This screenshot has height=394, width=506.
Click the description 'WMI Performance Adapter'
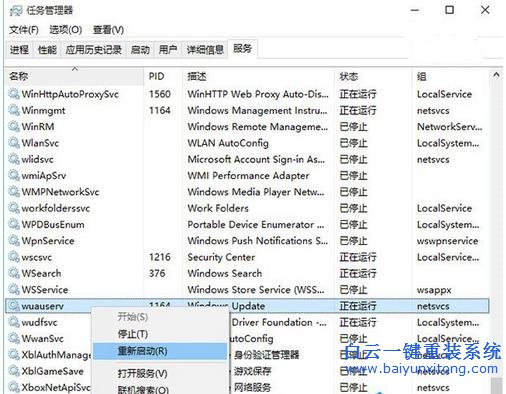[248, 176]
